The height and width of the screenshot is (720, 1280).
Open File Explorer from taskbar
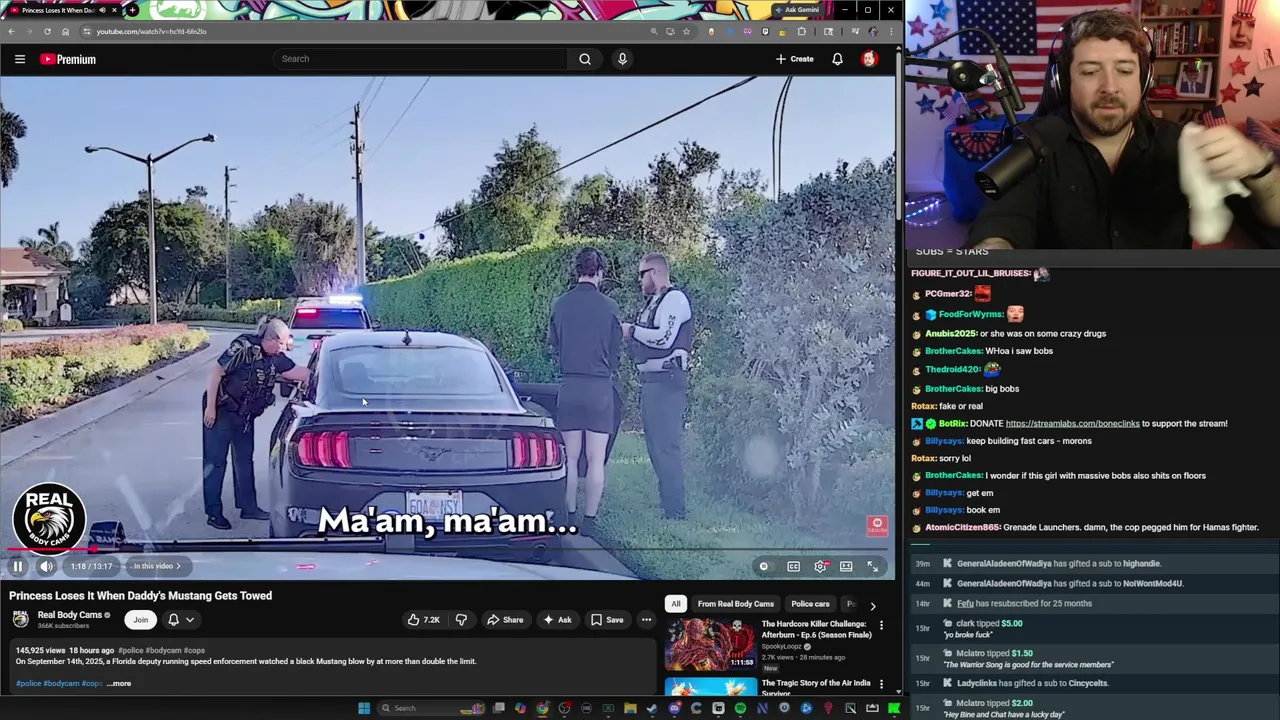tap(630, 708)
